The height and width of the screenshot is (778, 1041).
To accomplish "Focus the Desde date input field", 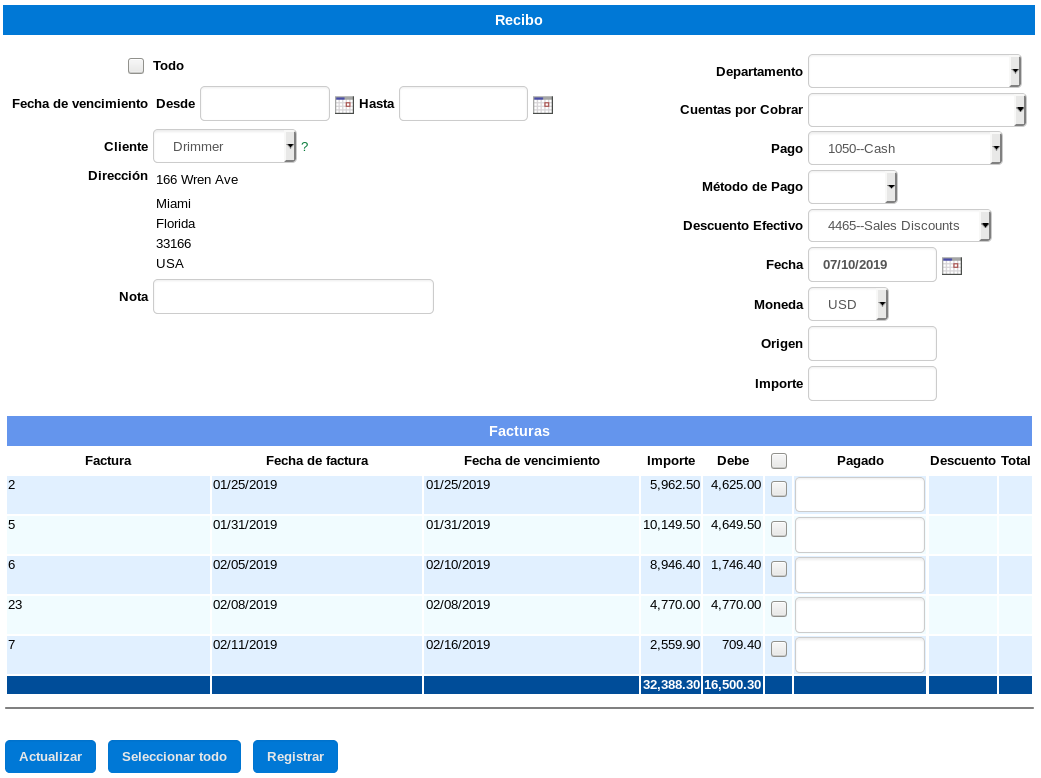I will tap(265, 104).
